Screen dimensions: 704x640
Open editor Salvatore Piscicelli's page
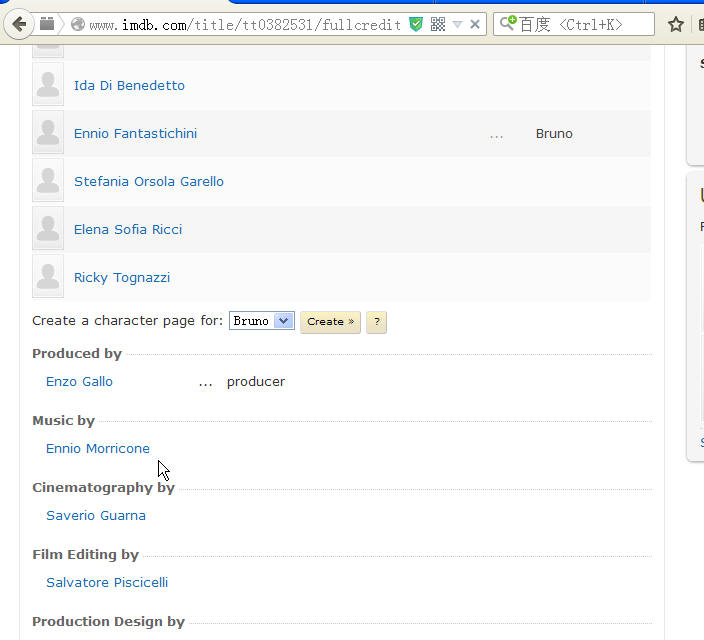tap(107, 583)
